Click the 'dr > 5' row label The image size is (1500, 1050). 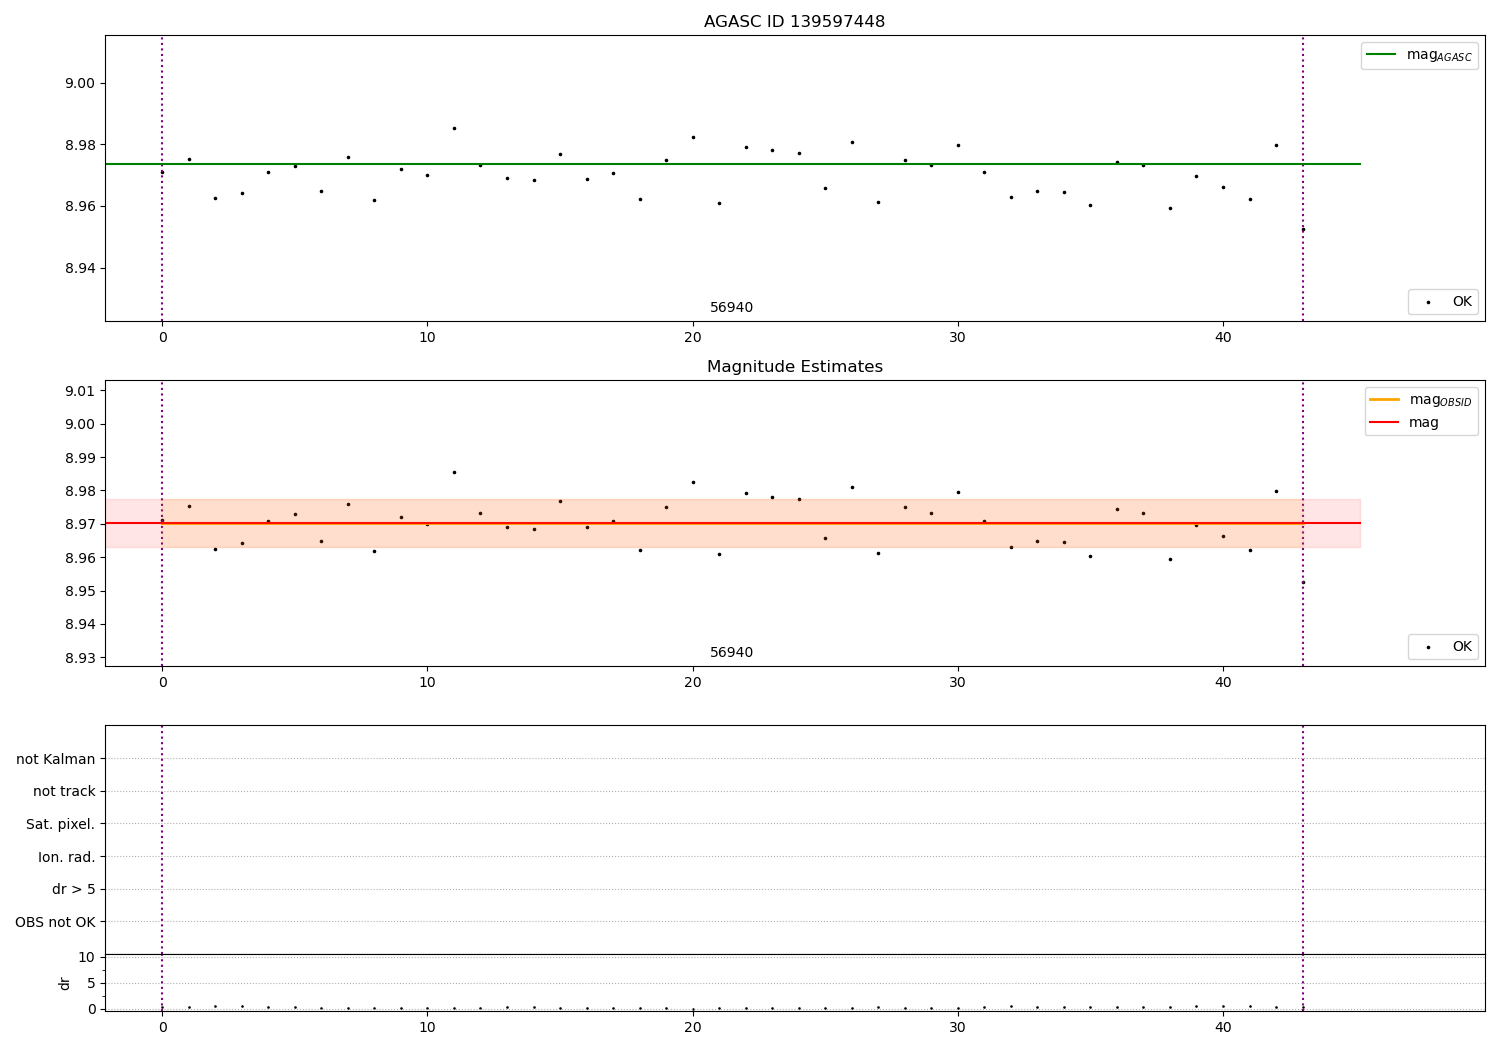click(x=74, y=890)
